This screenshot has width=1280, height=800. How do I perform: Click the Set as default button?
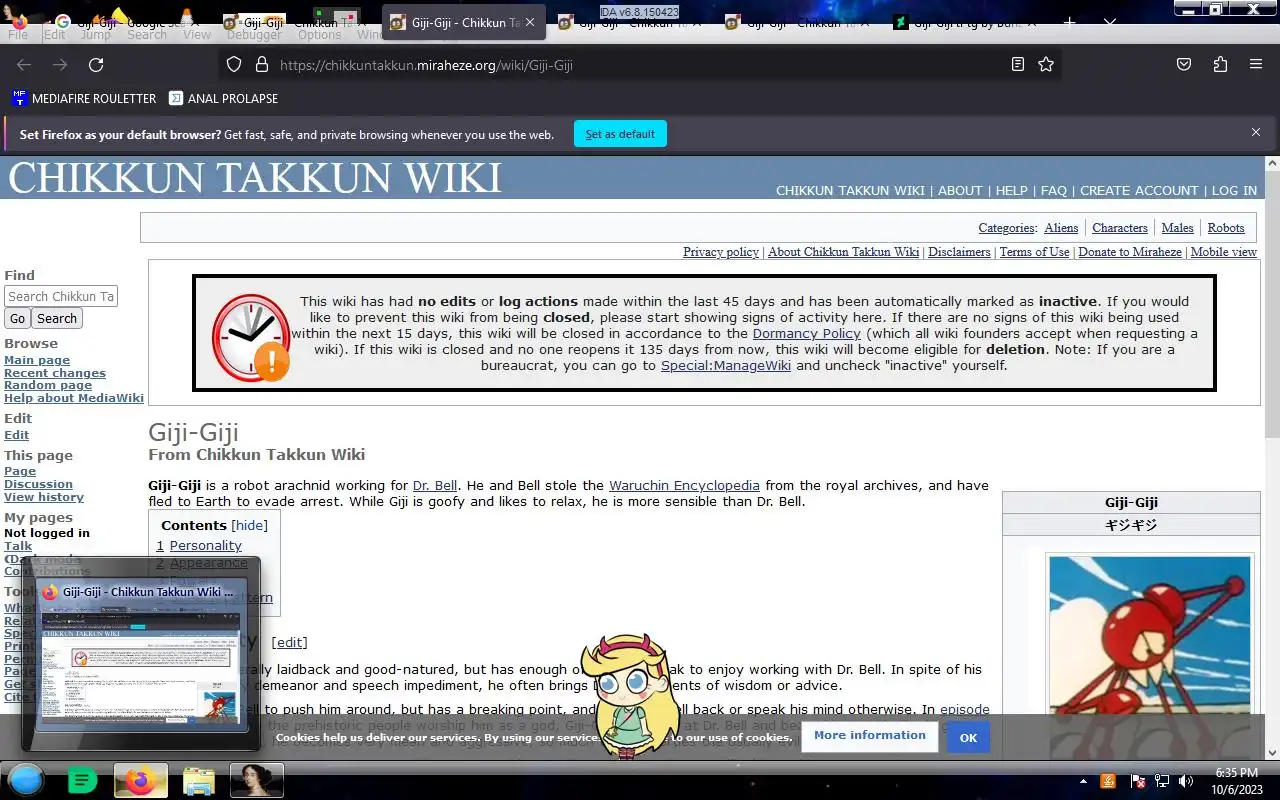[x=620, y=134]
